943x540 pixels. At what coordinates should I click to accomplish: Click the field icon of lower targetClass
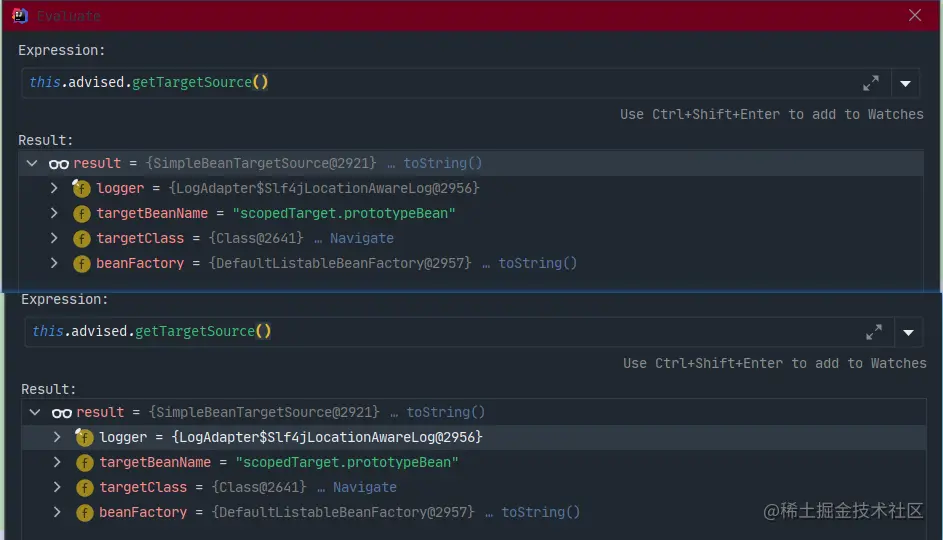[84, 488]
